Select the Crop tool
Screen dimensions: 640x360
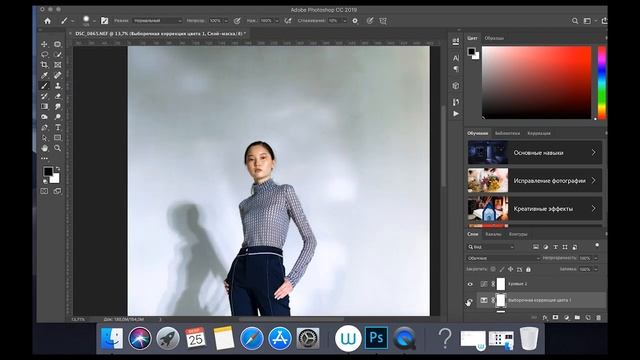[44, 65]
